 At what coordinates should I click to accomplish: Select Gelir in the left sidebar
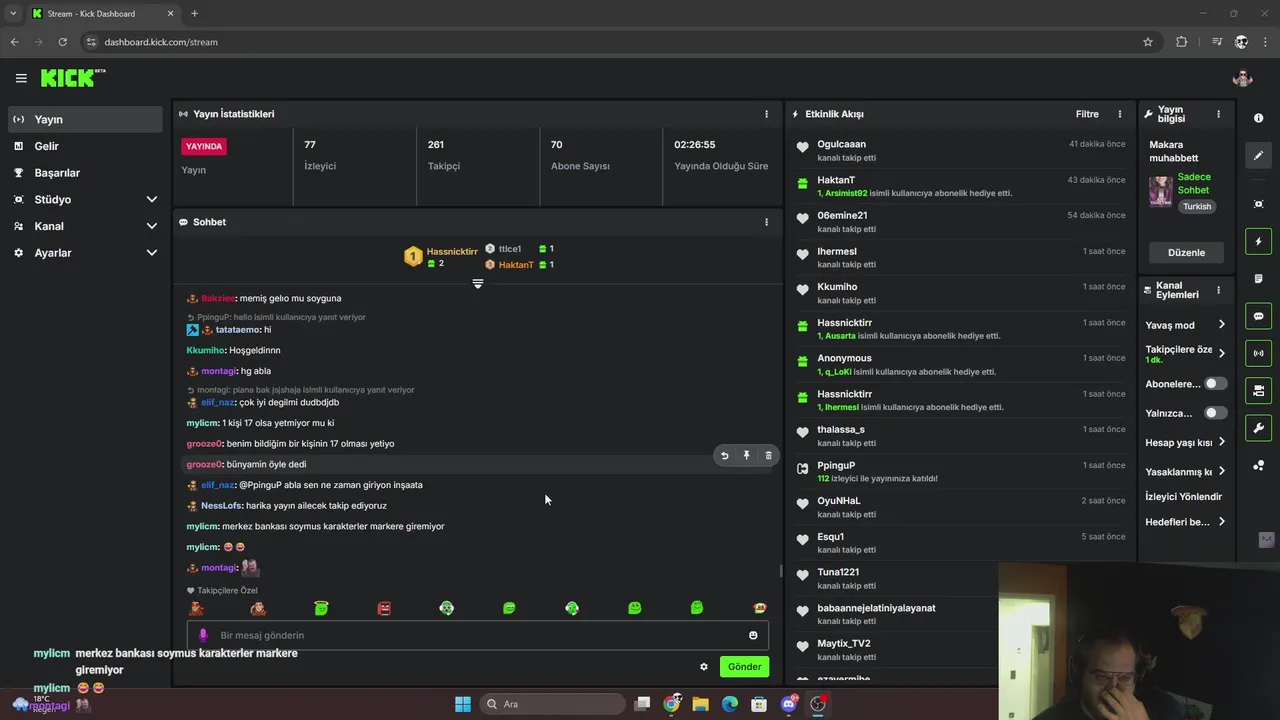85,146
